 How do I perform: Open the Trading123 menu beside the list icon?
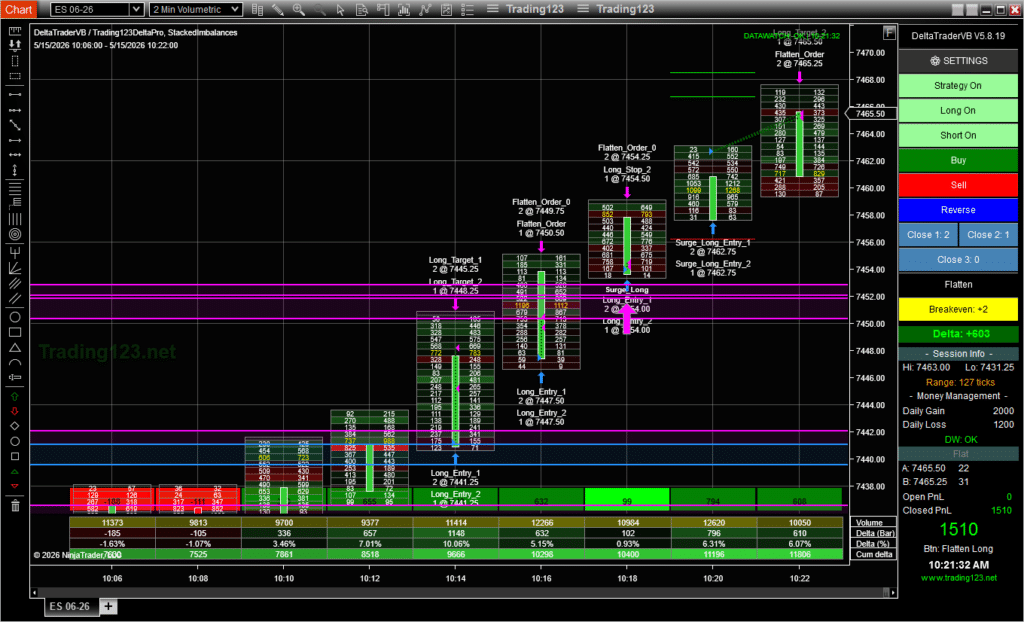[x=526, y=9]
